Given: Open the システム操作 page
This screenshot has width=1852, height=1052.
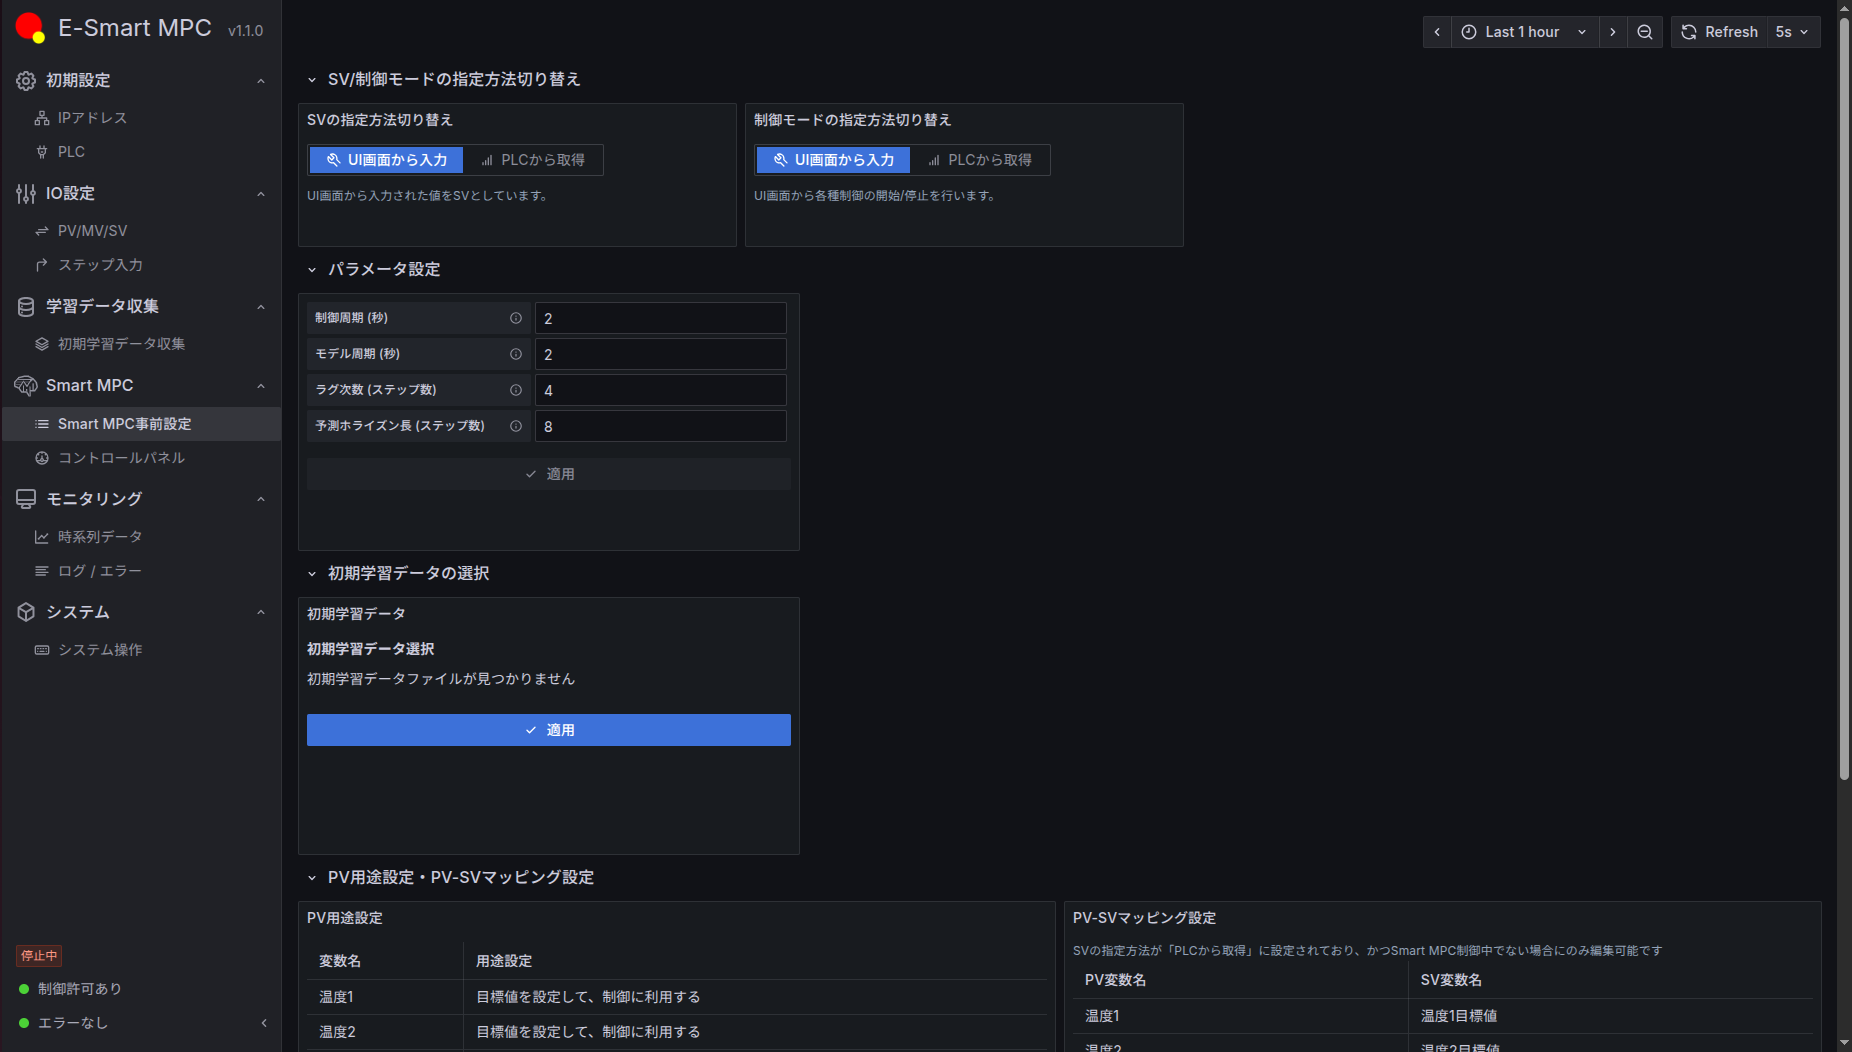Looking at the screenshot, I should pos(100,650).
